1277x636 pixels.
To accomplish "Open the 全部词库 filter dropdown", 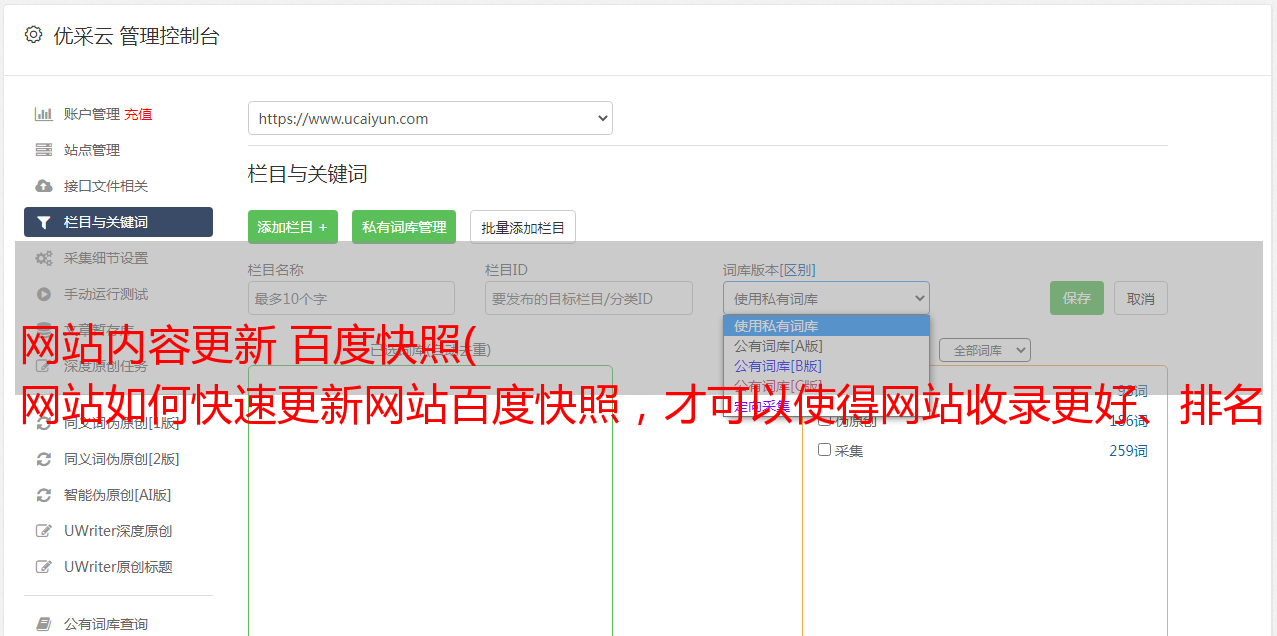I will [x=985, y=350].
